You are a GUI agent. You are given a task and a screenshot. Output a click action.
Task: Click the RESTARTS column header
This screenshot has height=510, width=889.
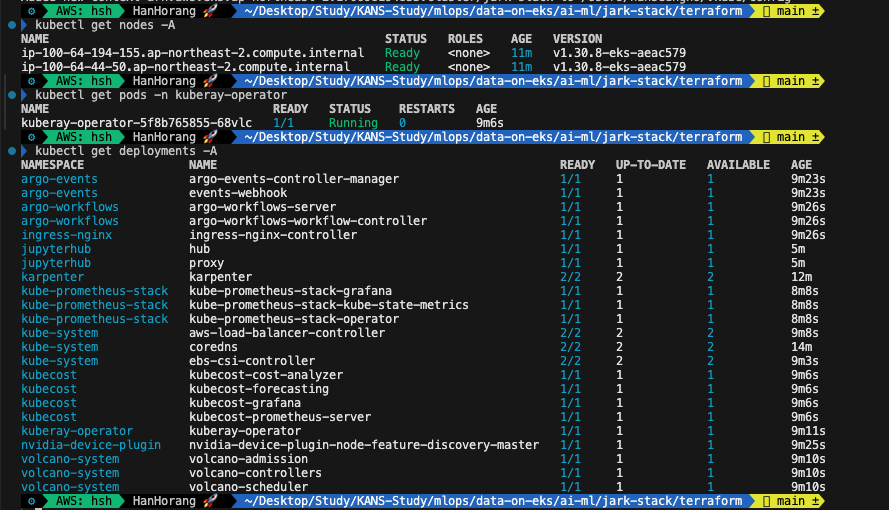pos(426,109)
